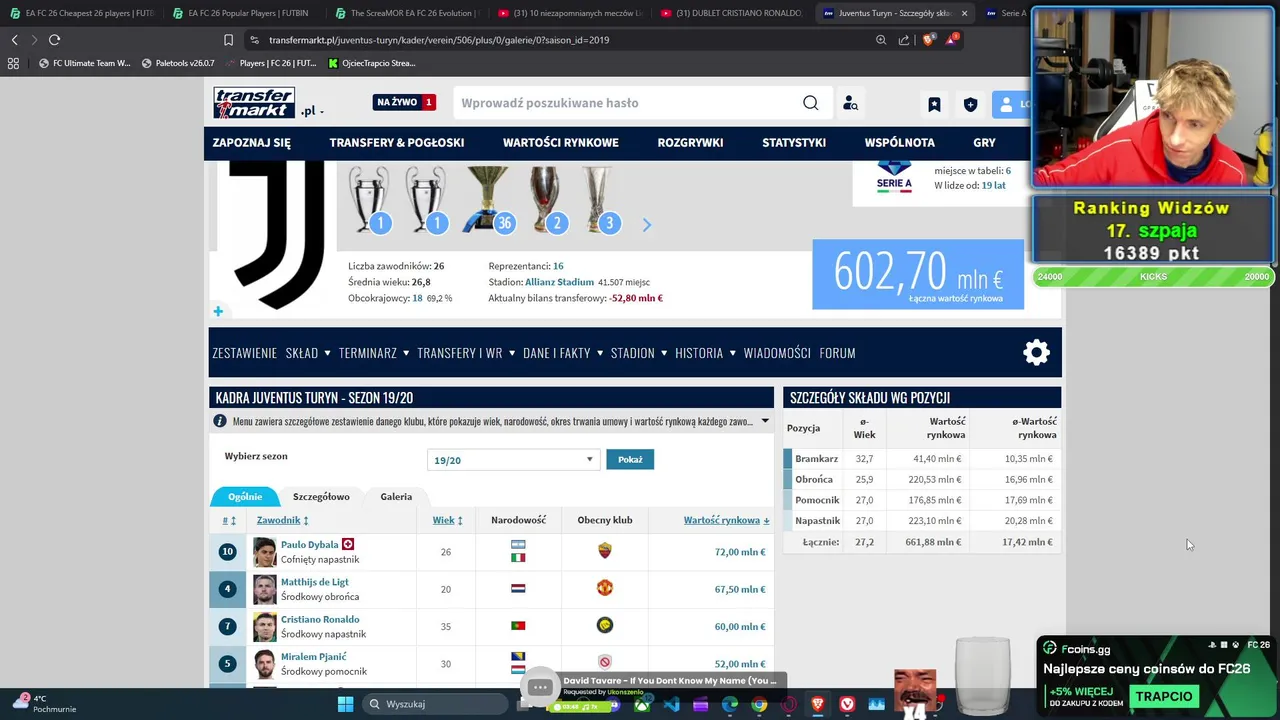Sort table by Wiek column
Screen dimensions: 1280x720
447,520
